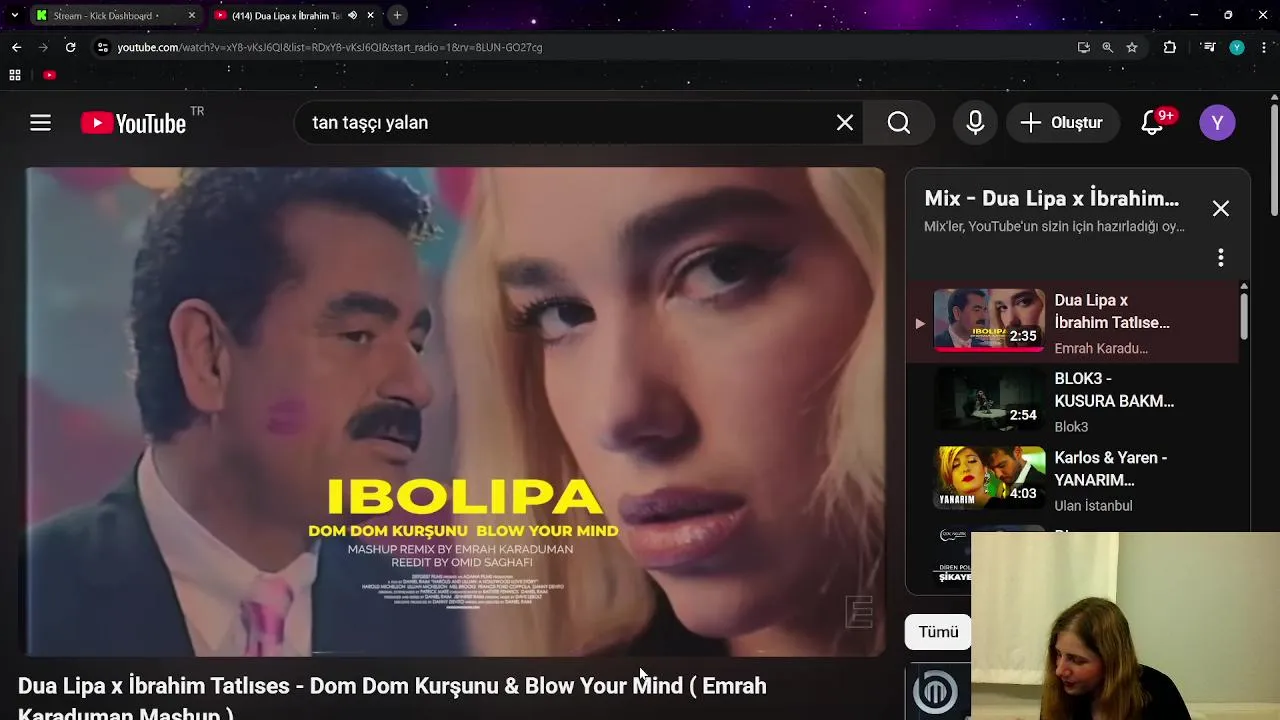
Task: Open the YouTube guide hamburger menu
Action: [40, 123]
